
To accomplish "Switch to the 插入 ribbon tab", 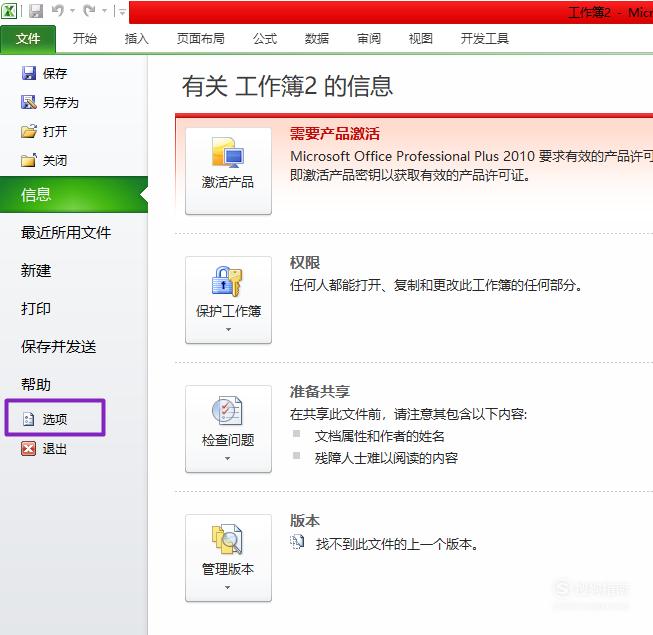I will pyautogui.click(x=137, y=39).
